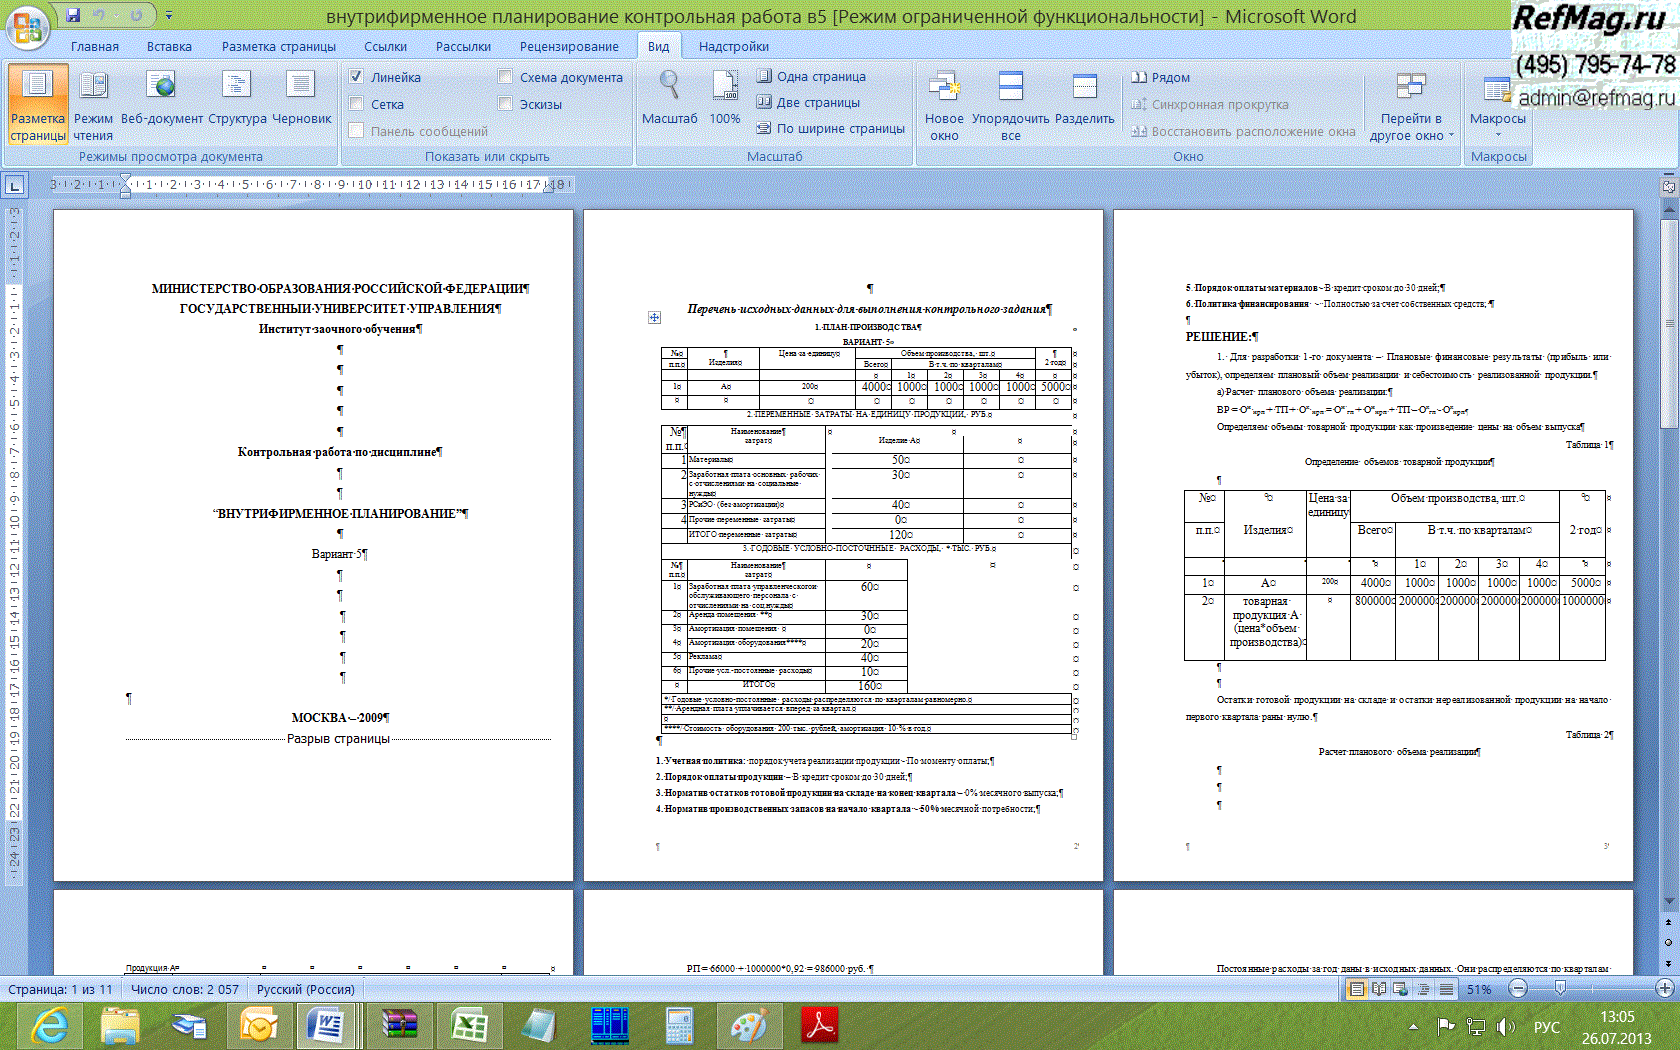Click the Масштаб magnifier icon
Viewport: 1680px width, 1050px height.
pyautogui.click(x=669, y=87)
